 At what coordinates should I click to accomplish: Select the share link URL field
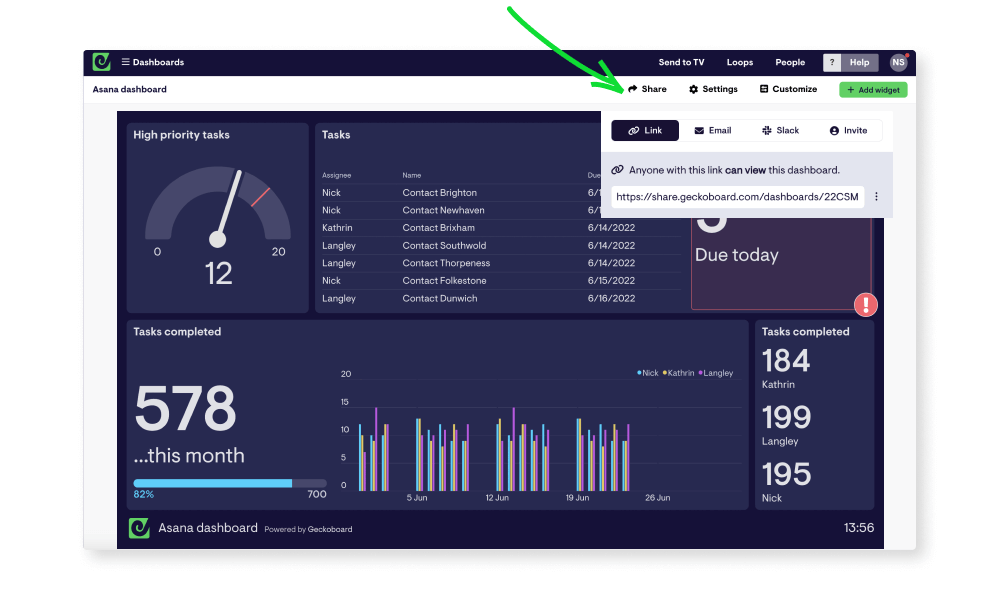click(737, 196)
